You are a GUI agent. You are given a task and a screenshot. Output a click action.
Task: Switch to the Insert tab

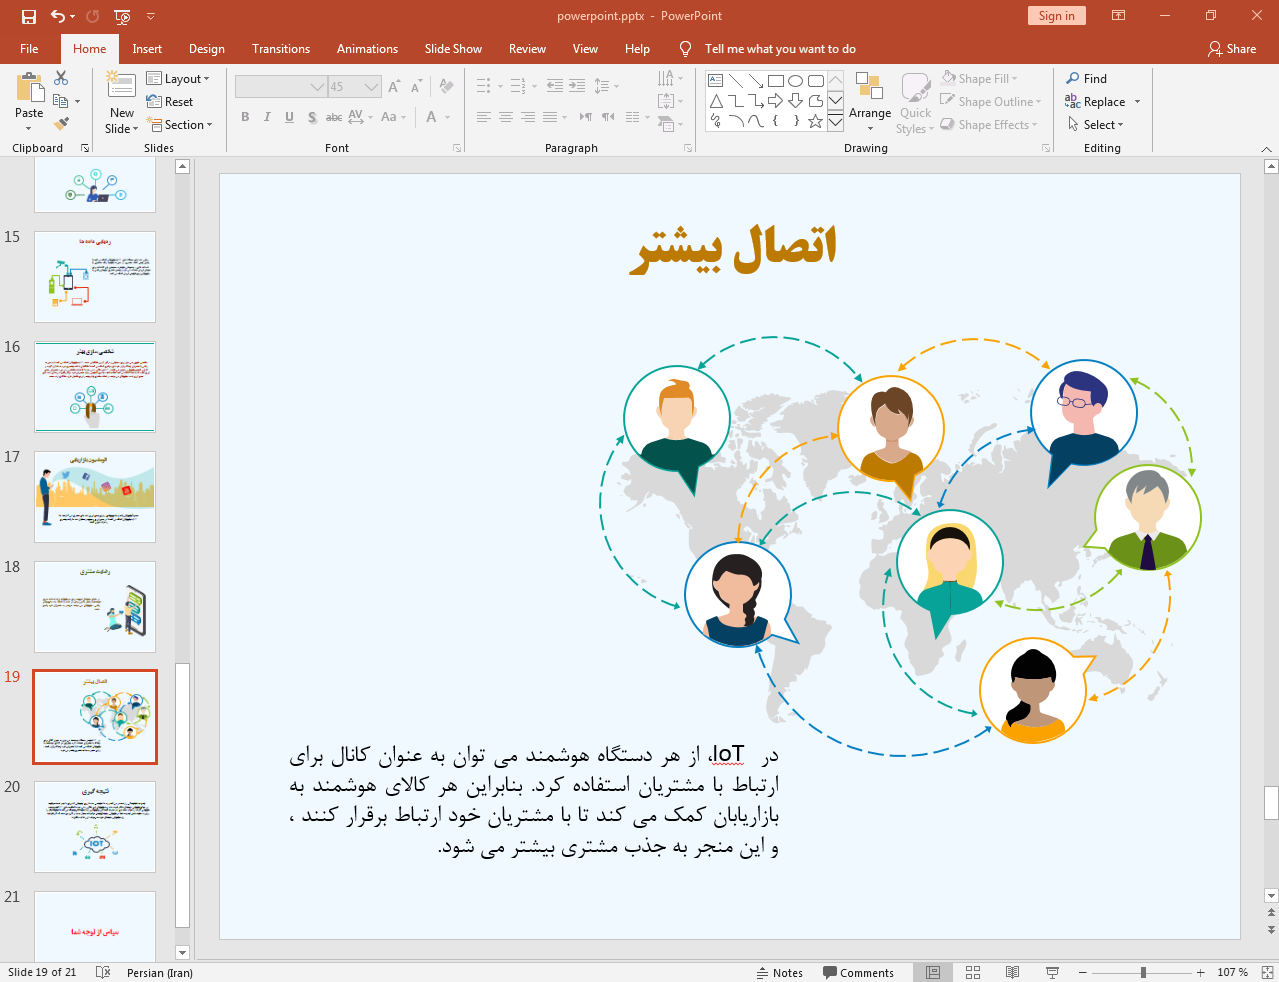pos(147,48)
